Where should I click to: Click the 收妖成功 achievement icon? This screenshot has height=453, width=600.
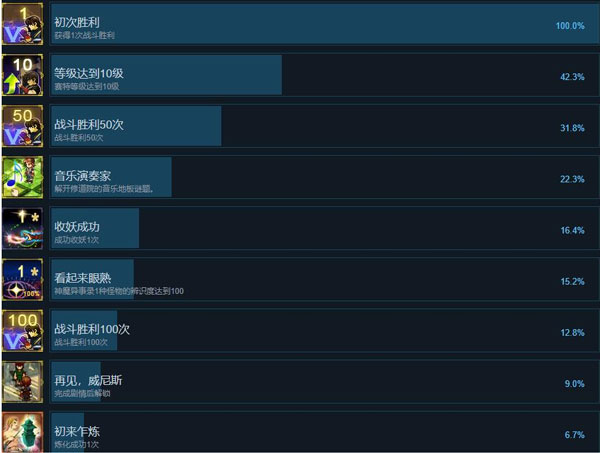click(22, 228)
